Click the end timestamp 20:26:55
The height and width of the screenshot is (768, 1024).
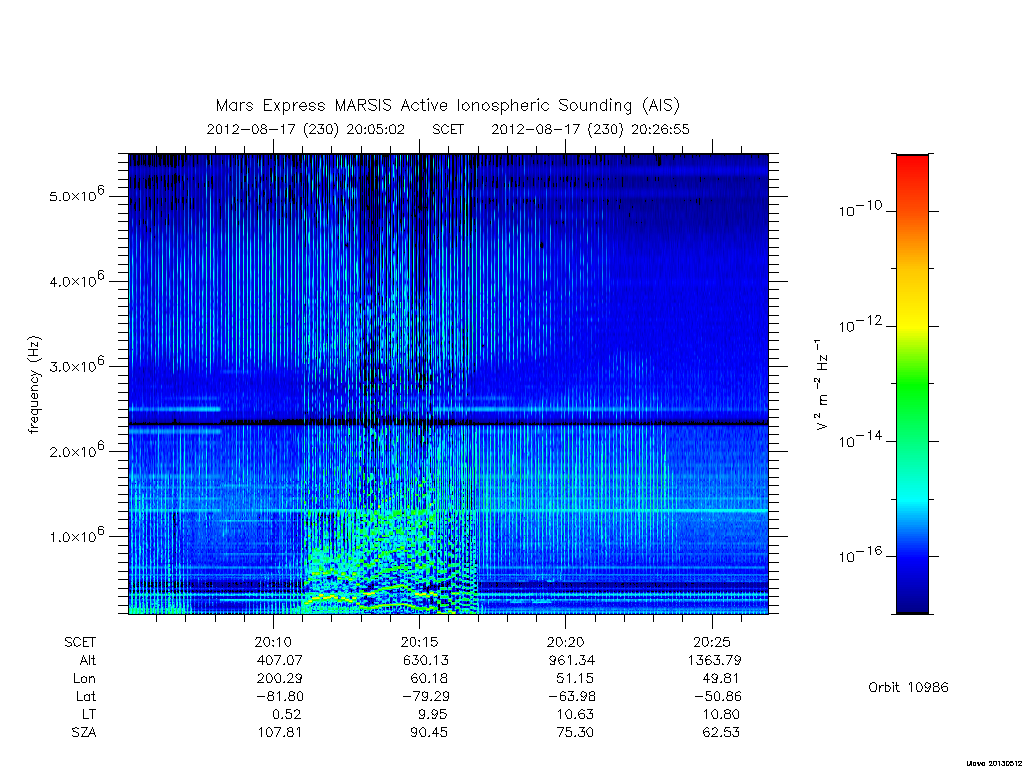pos(660,129)
